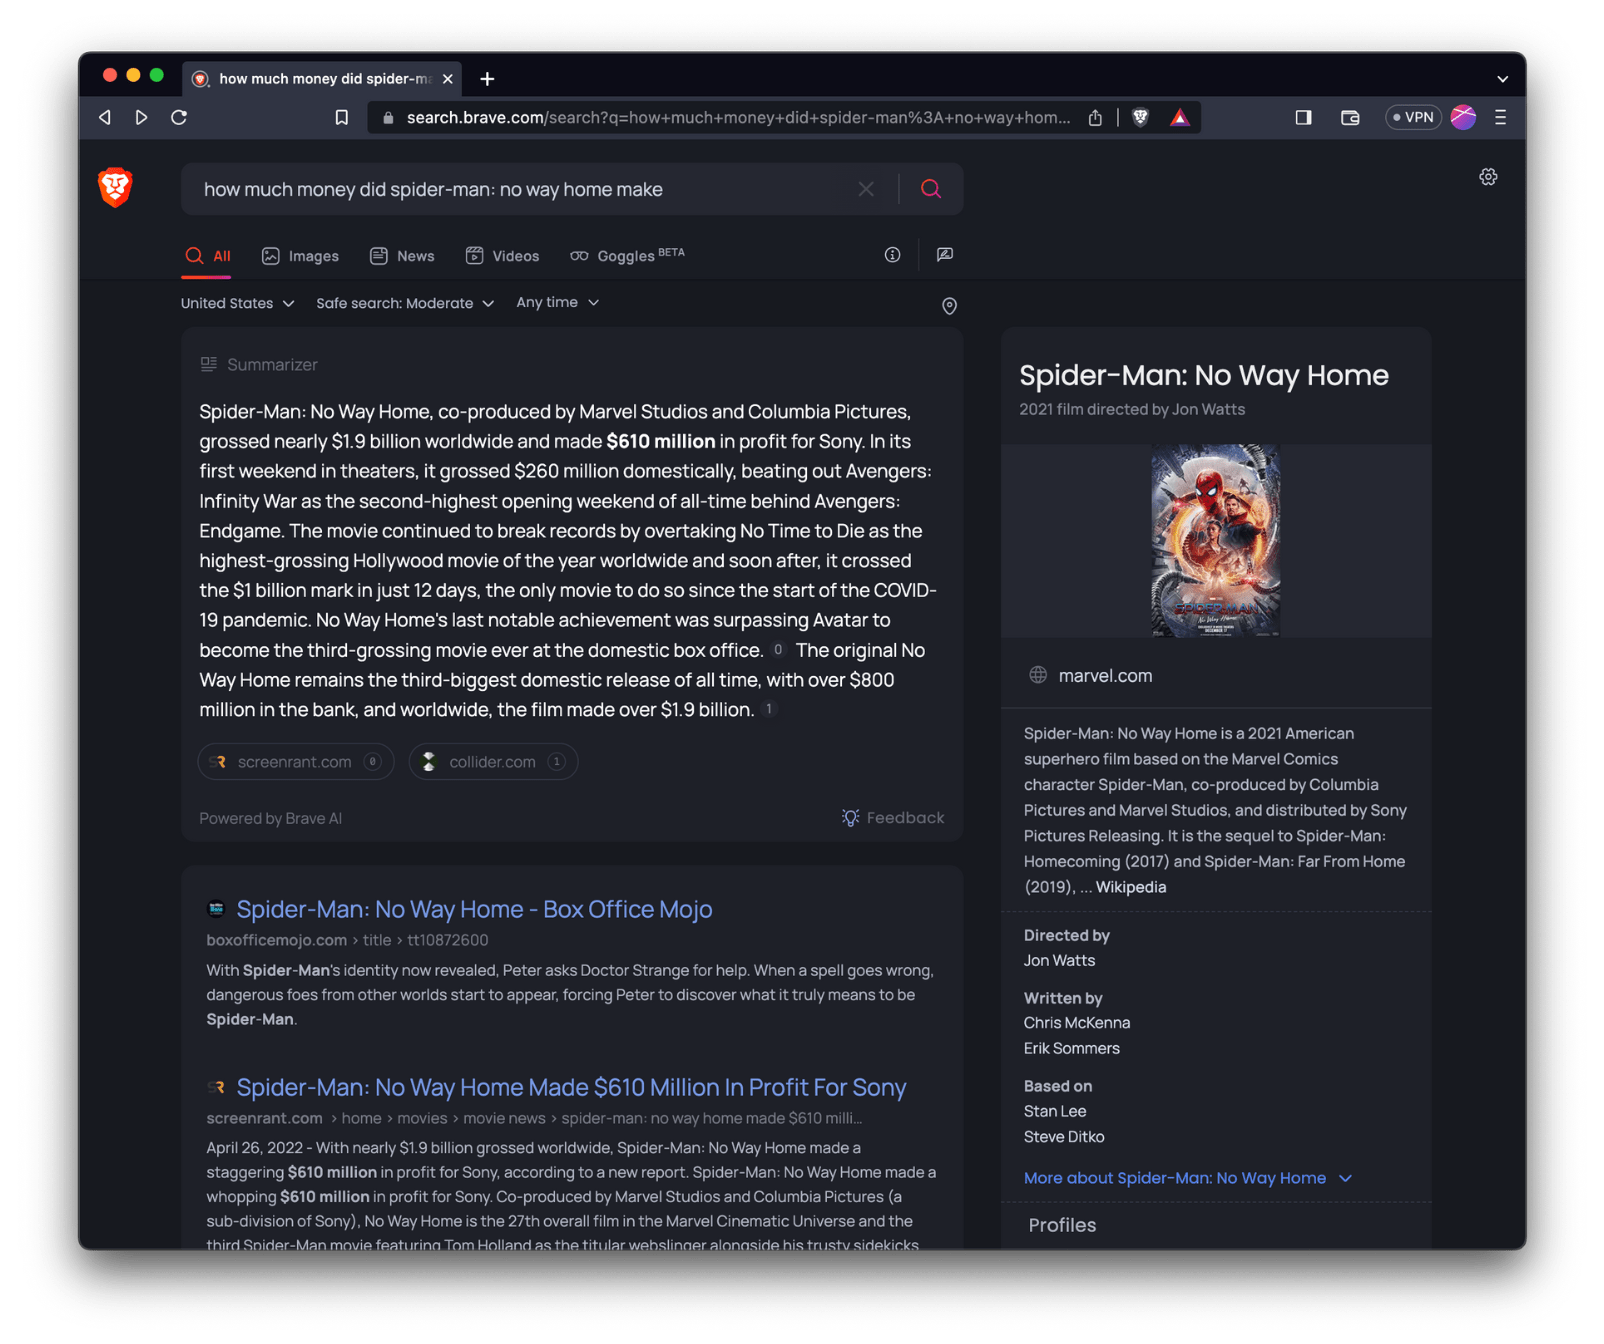1604x1344 pixels.
Task: Click the Brave Search logo
Action: click(116, 187)
